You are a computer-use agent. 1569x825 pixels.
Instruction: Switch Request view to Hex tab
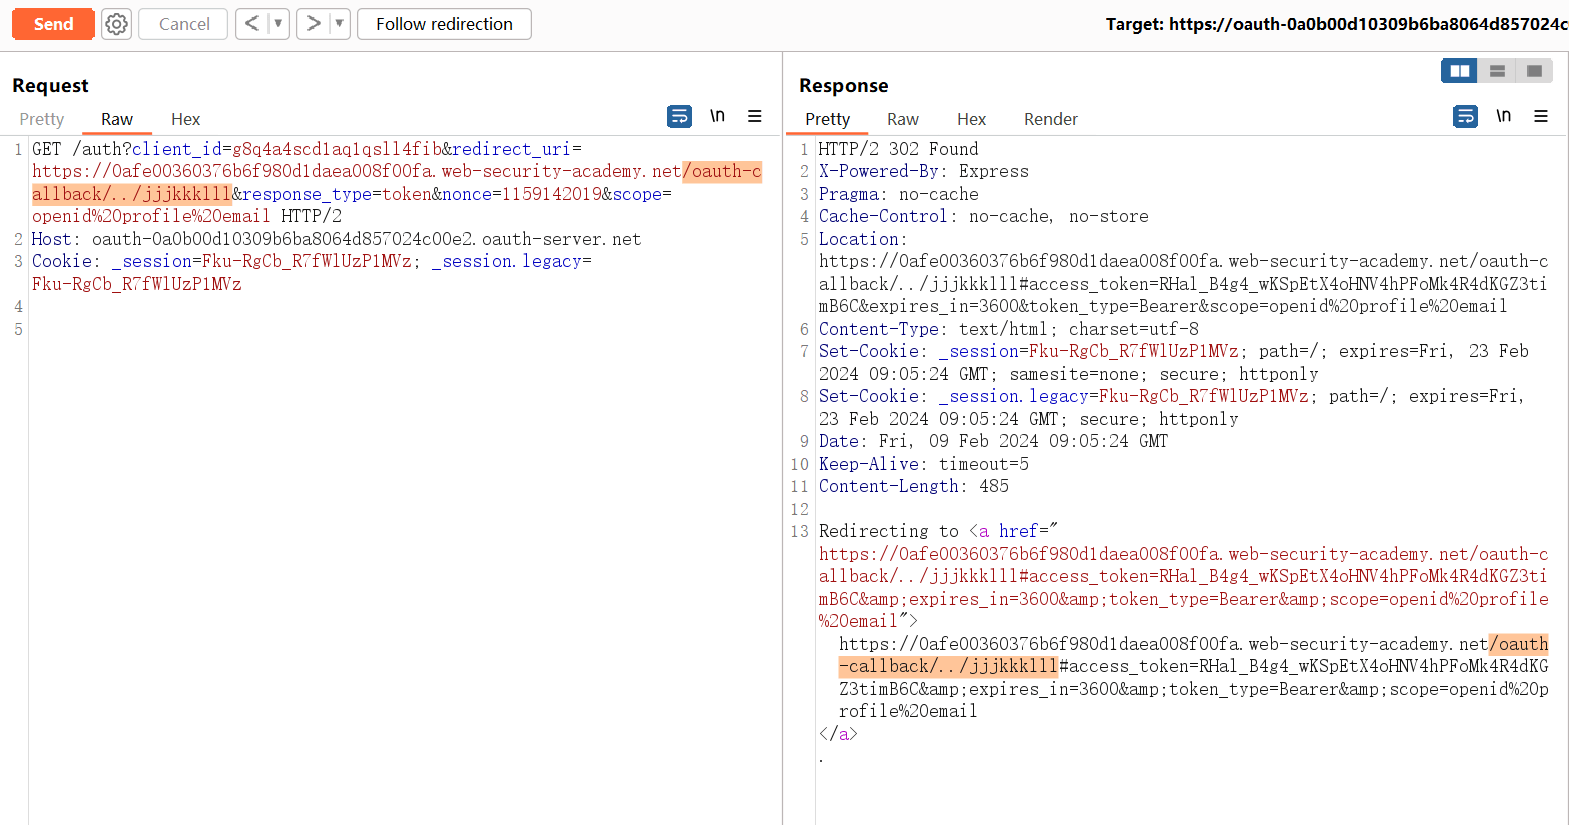click(185, 119)
